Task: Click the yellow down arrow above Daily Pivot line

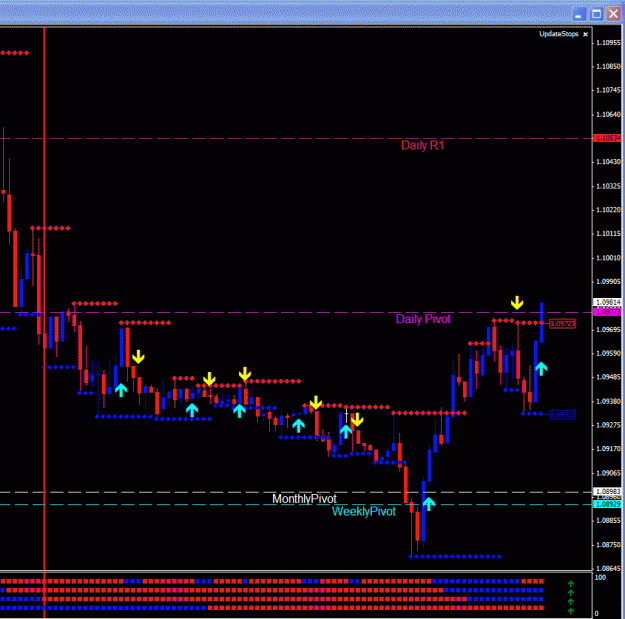Action: [x=517, y=303]
